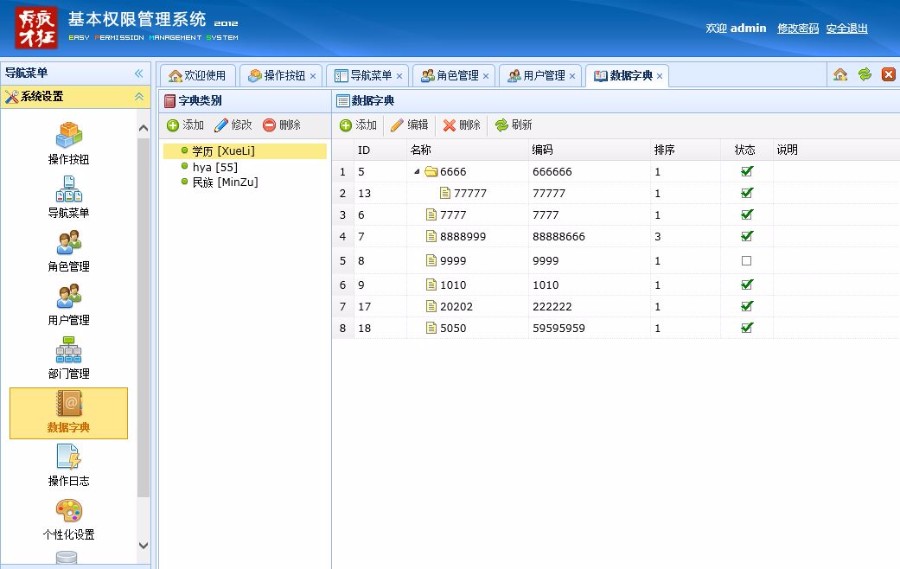The width and height of the screenshot is (900, 569).
Task: Select hya [55] category
Action: 215,167
